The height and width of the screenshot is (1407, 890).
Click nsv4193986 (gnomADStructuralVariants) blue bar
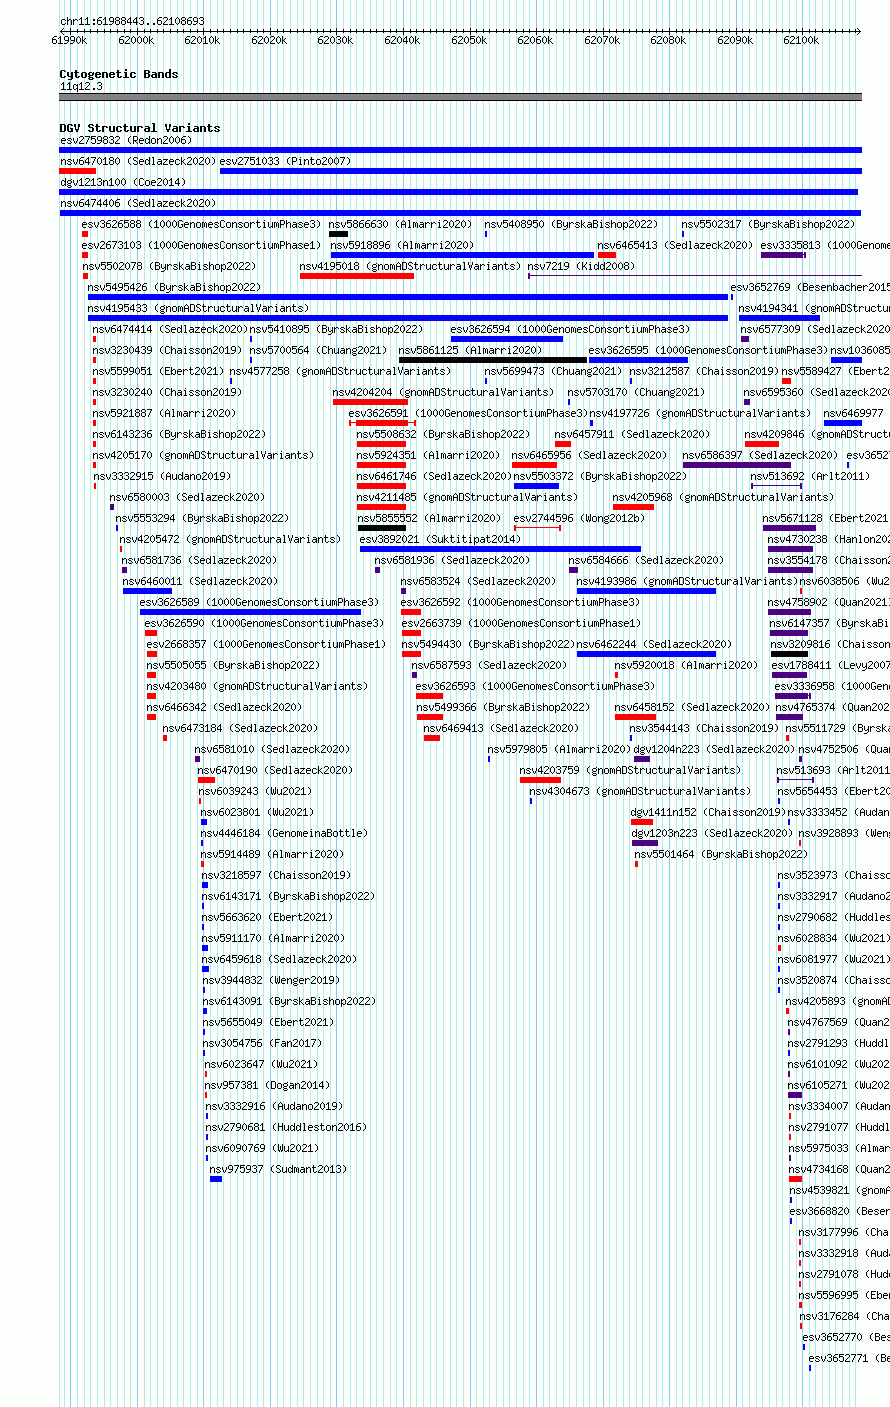[x=646, y=591]
